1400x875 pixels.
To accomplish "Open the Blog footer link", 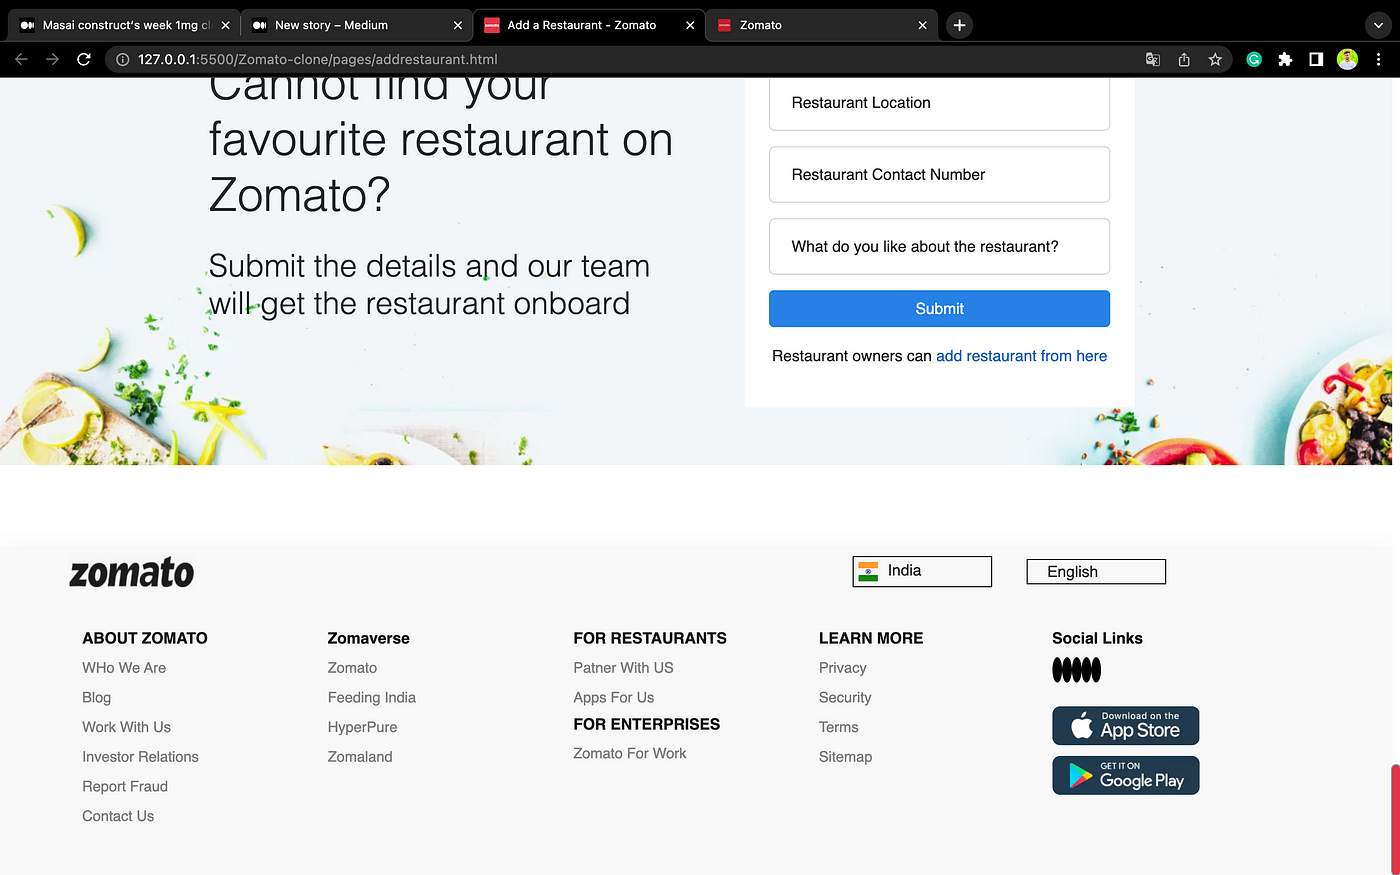I will click(x=96, y=698).
